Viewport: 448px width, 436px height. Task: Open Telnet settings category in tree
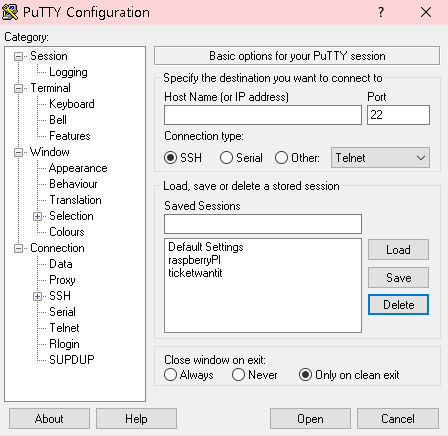pos(64,328)
